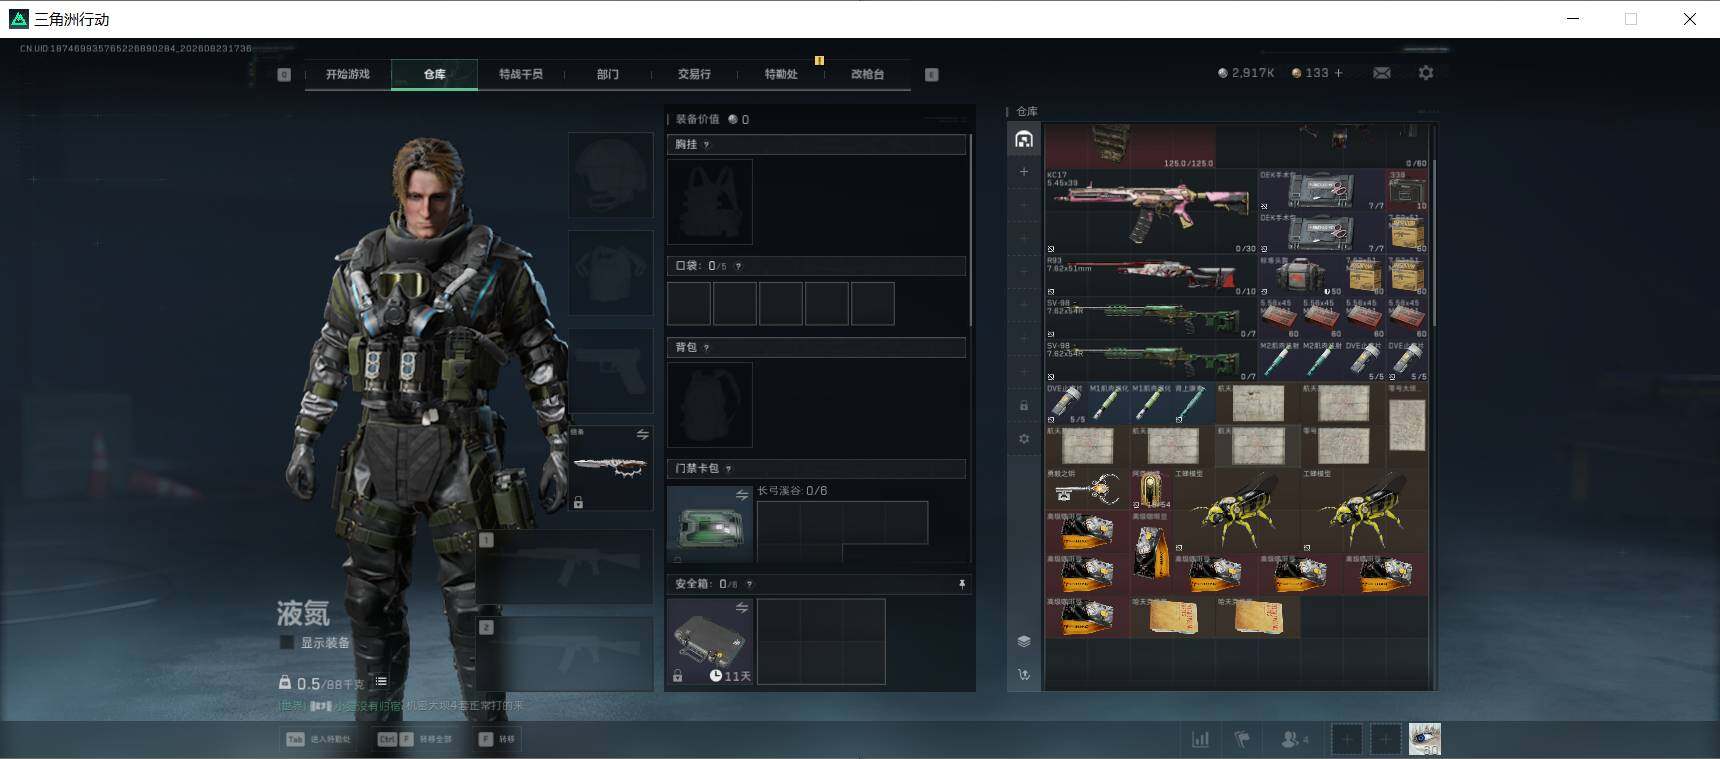Click the swap icon on the keycard bag
Viewport: 1720px width, 759px height.
pyautogui.click(x=742, y=495)
